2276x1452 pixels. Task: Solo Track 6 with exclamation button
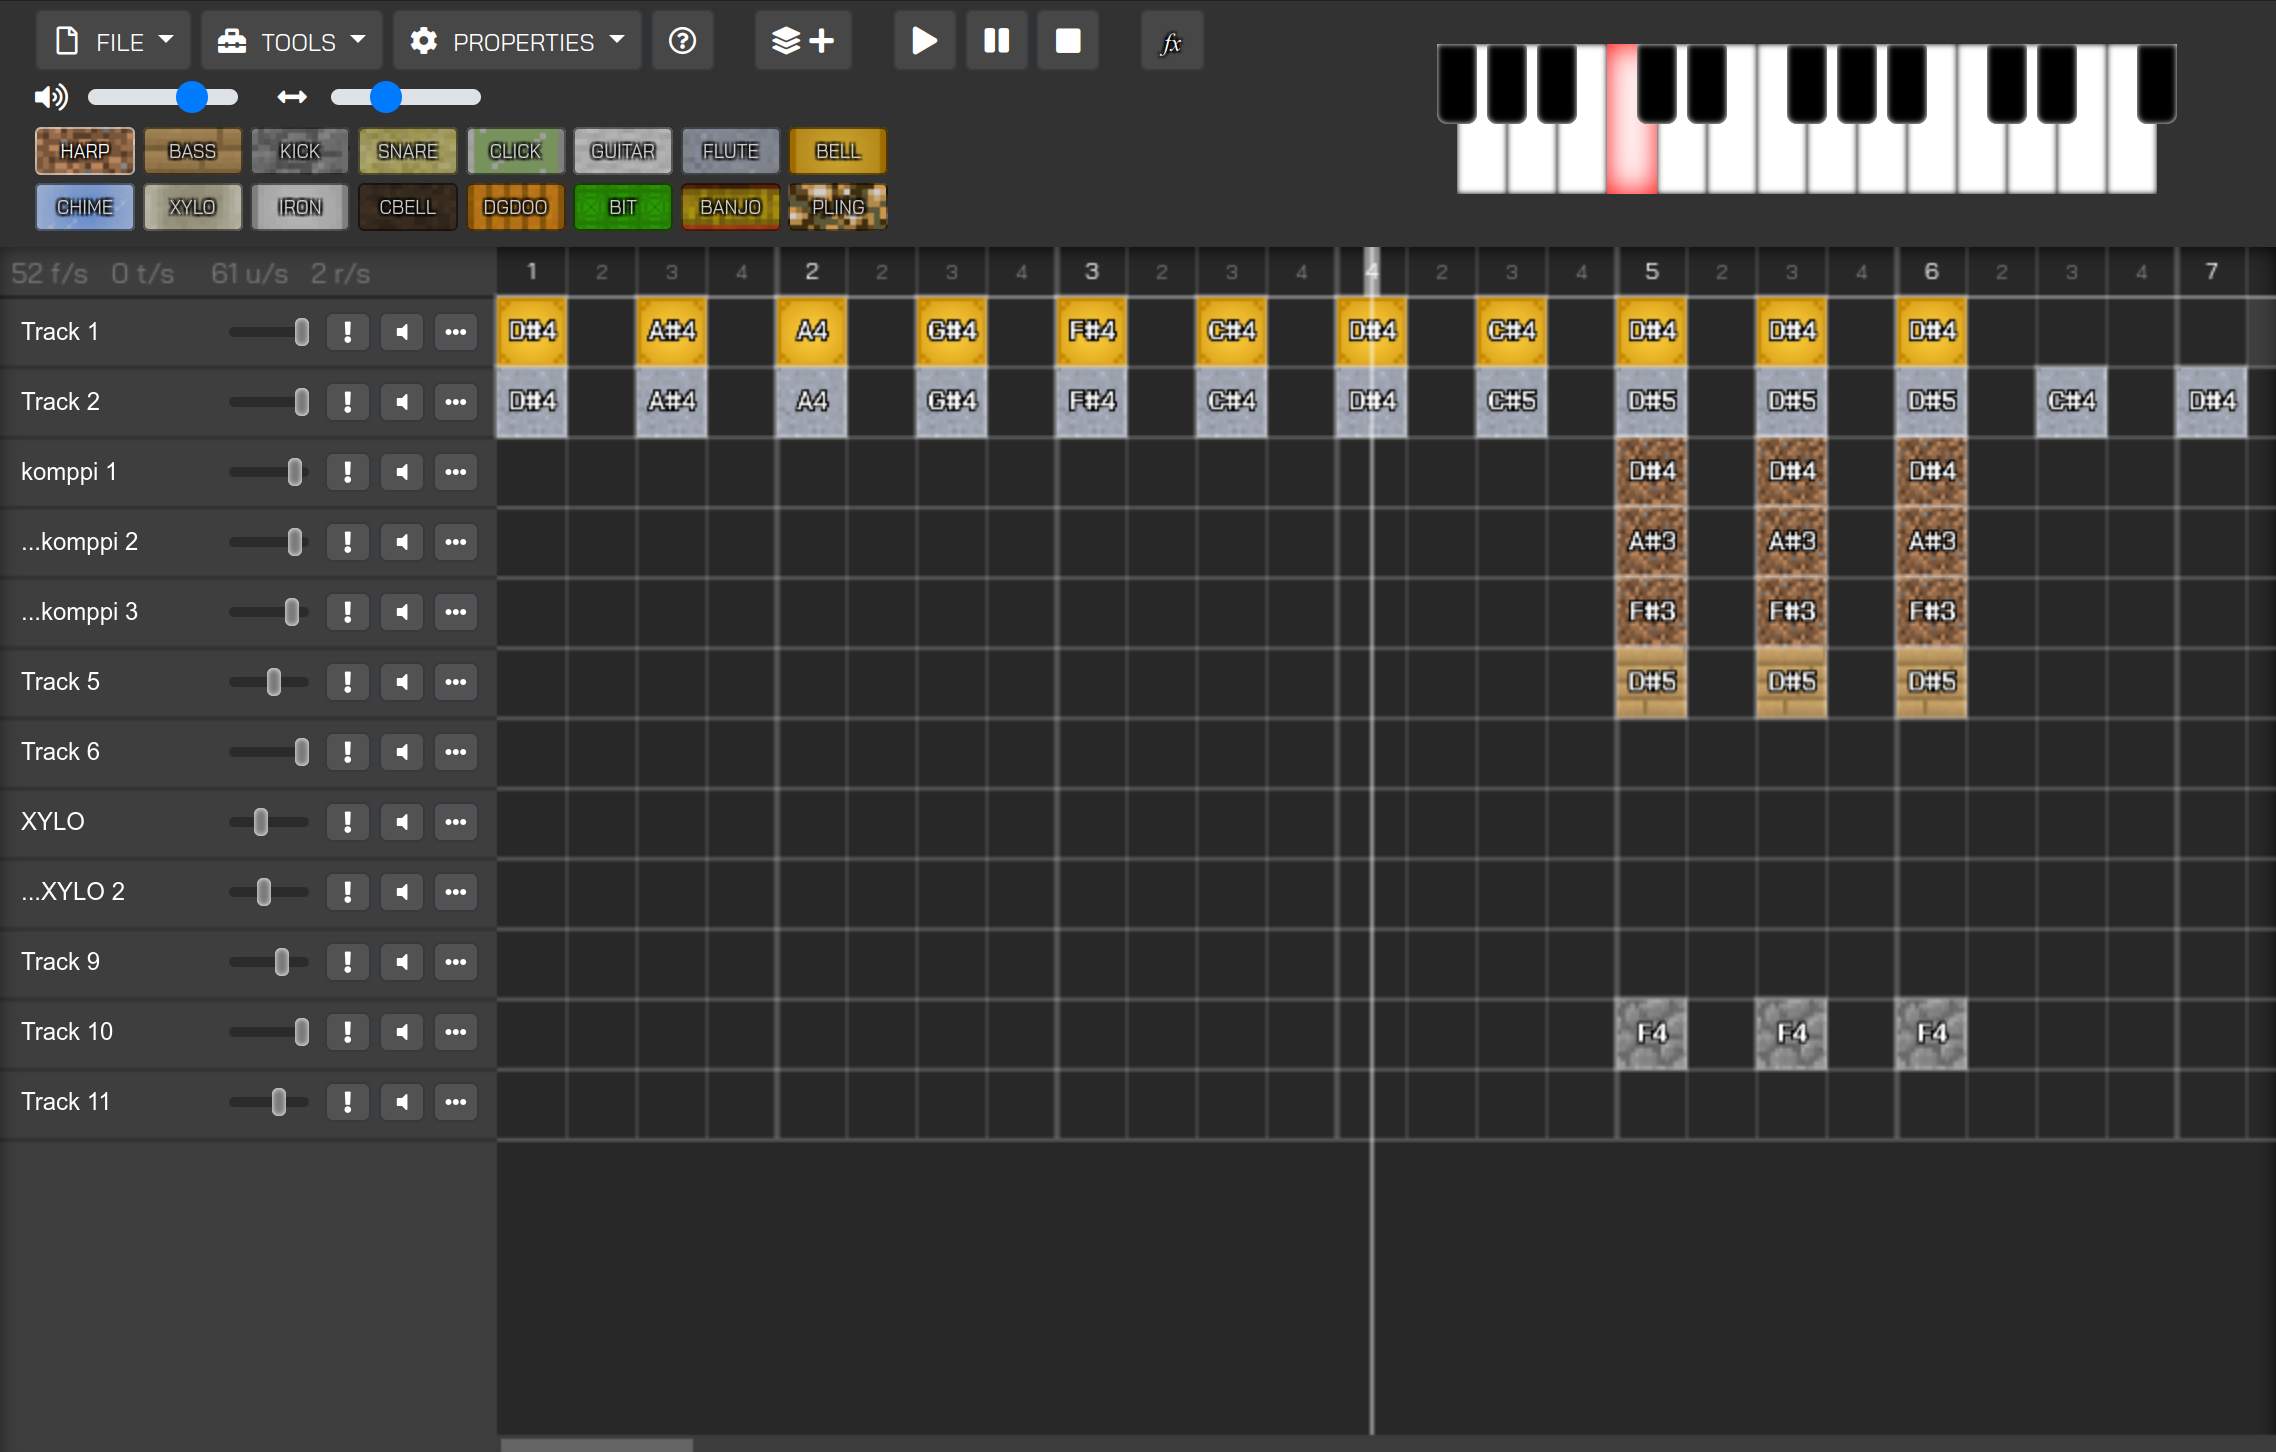point(348,752)
